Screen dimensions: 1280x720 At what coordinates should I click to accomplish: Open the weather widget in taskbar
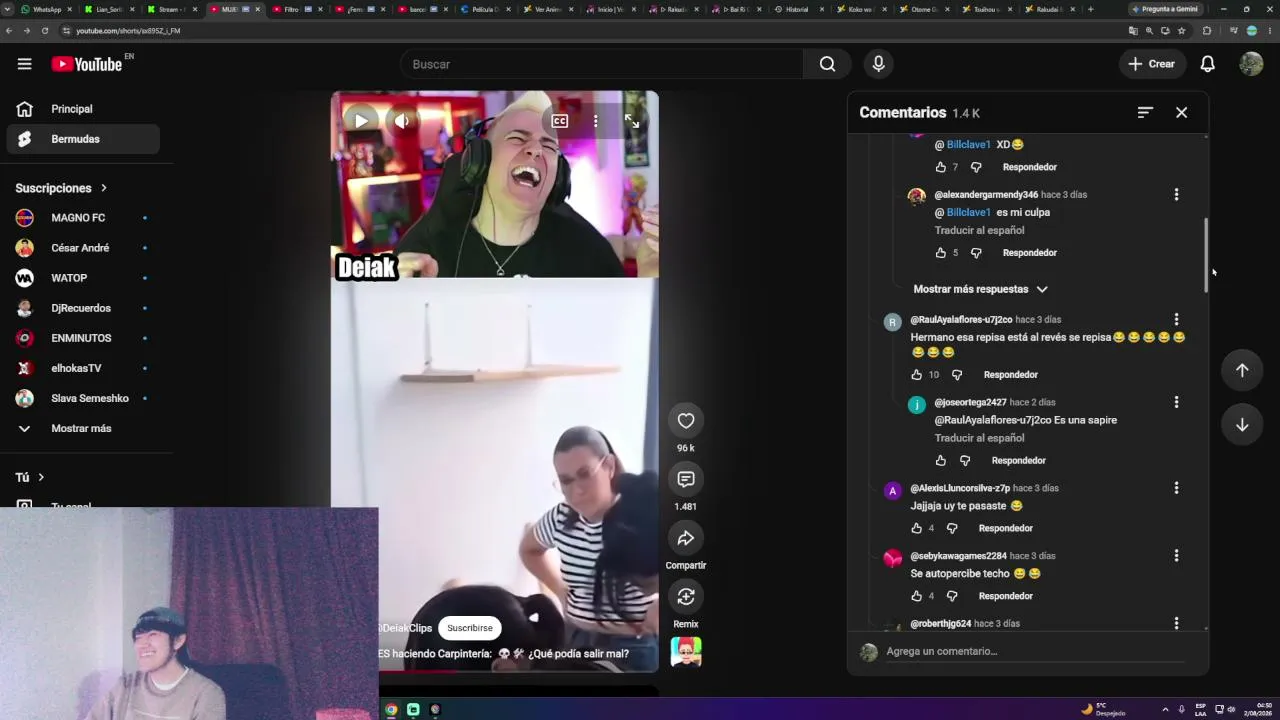click(x=1104, y=709)
